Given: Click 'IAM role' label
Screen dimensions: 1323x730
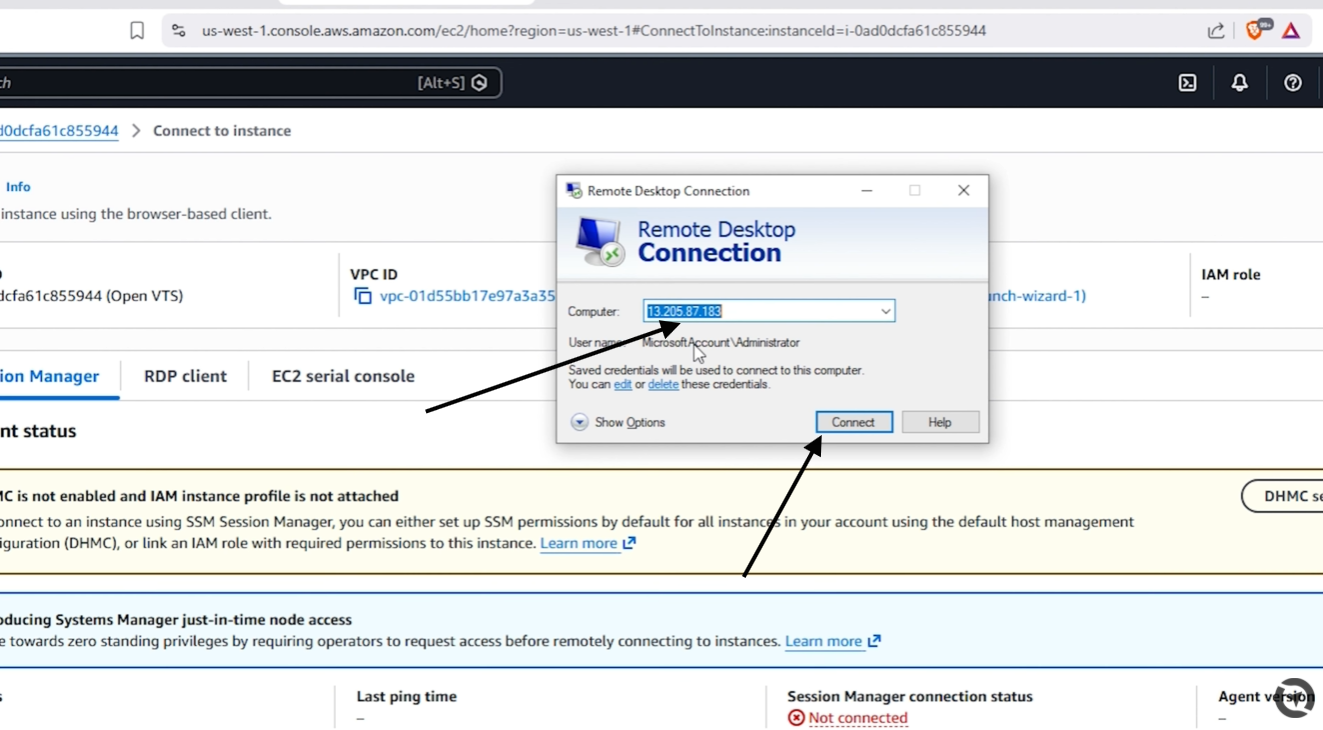Looking at the screenshot, I should (x=1231, y=274).
